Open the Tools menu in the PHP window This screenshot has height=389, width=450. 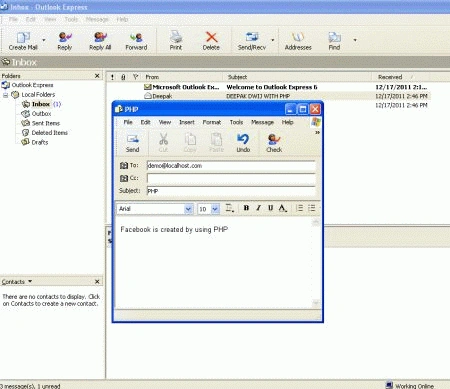click(x=236, y=122)
